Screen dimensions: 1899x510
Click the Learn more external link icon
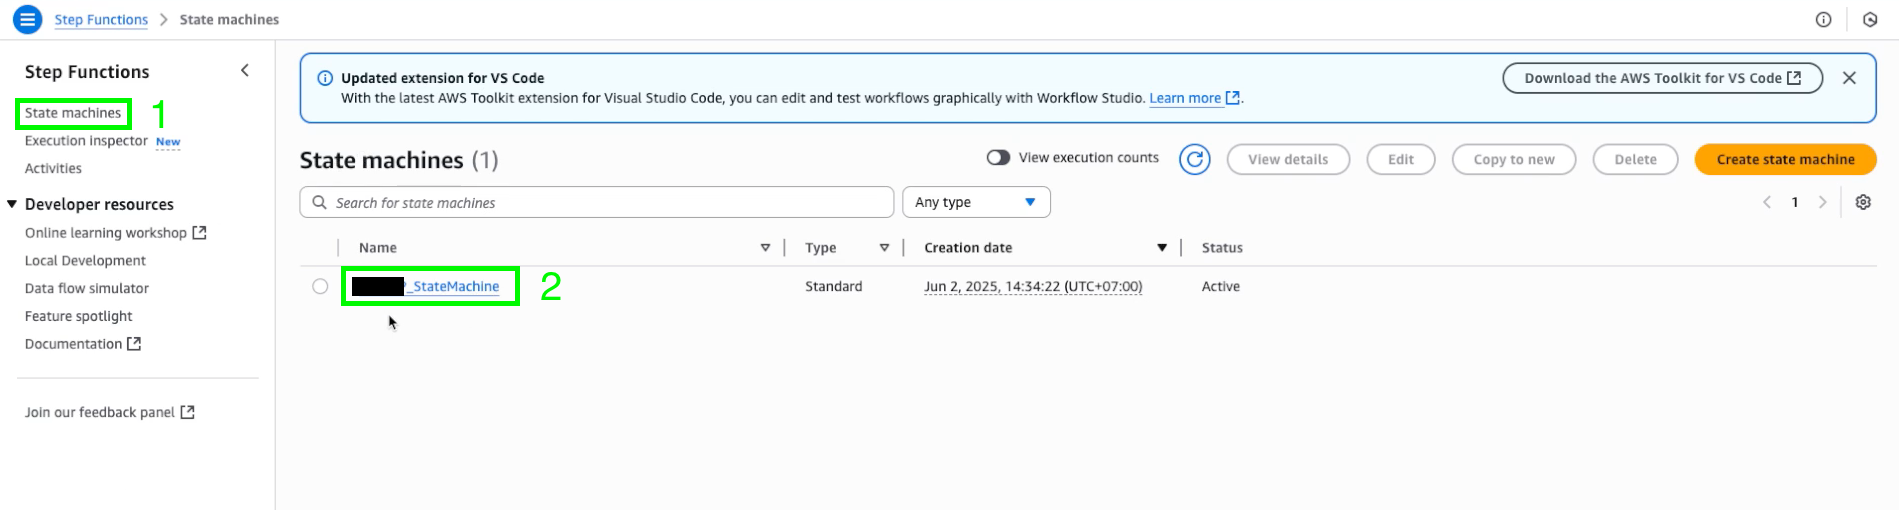[1233, 98]
